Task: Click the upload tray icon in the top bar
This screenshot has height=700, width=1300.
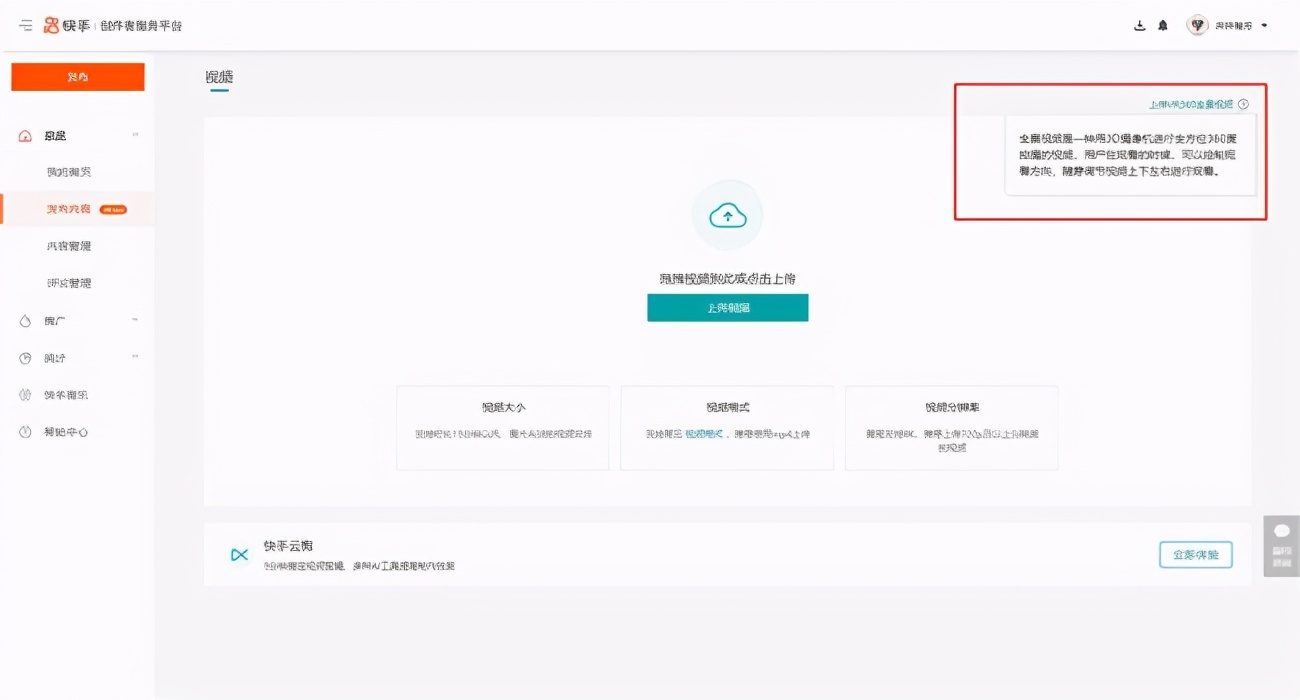Action: tap(1138, 25)
